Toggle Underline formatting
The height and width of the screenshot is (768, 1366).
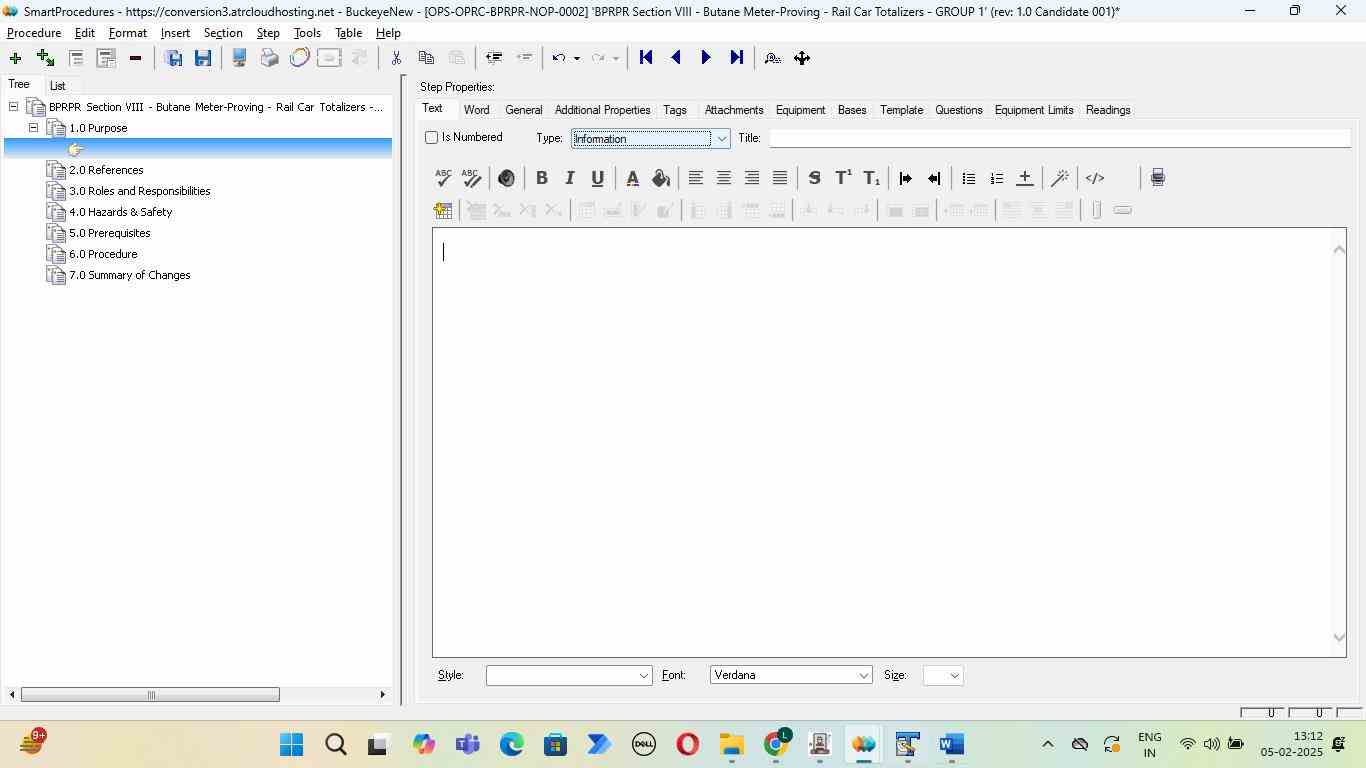click(597, 178)
